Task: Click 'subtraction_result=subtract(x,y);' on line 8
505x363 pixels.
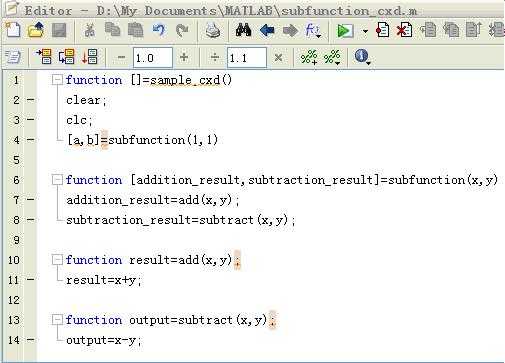Action: tap(181, 220)
